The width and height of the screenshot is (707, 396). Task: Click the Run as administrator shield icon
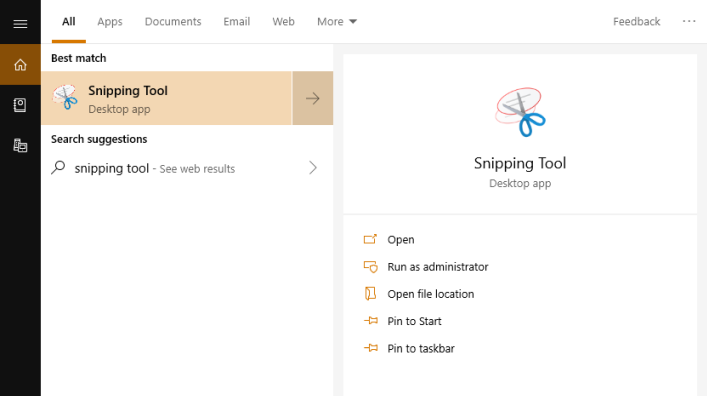point(370,267)
